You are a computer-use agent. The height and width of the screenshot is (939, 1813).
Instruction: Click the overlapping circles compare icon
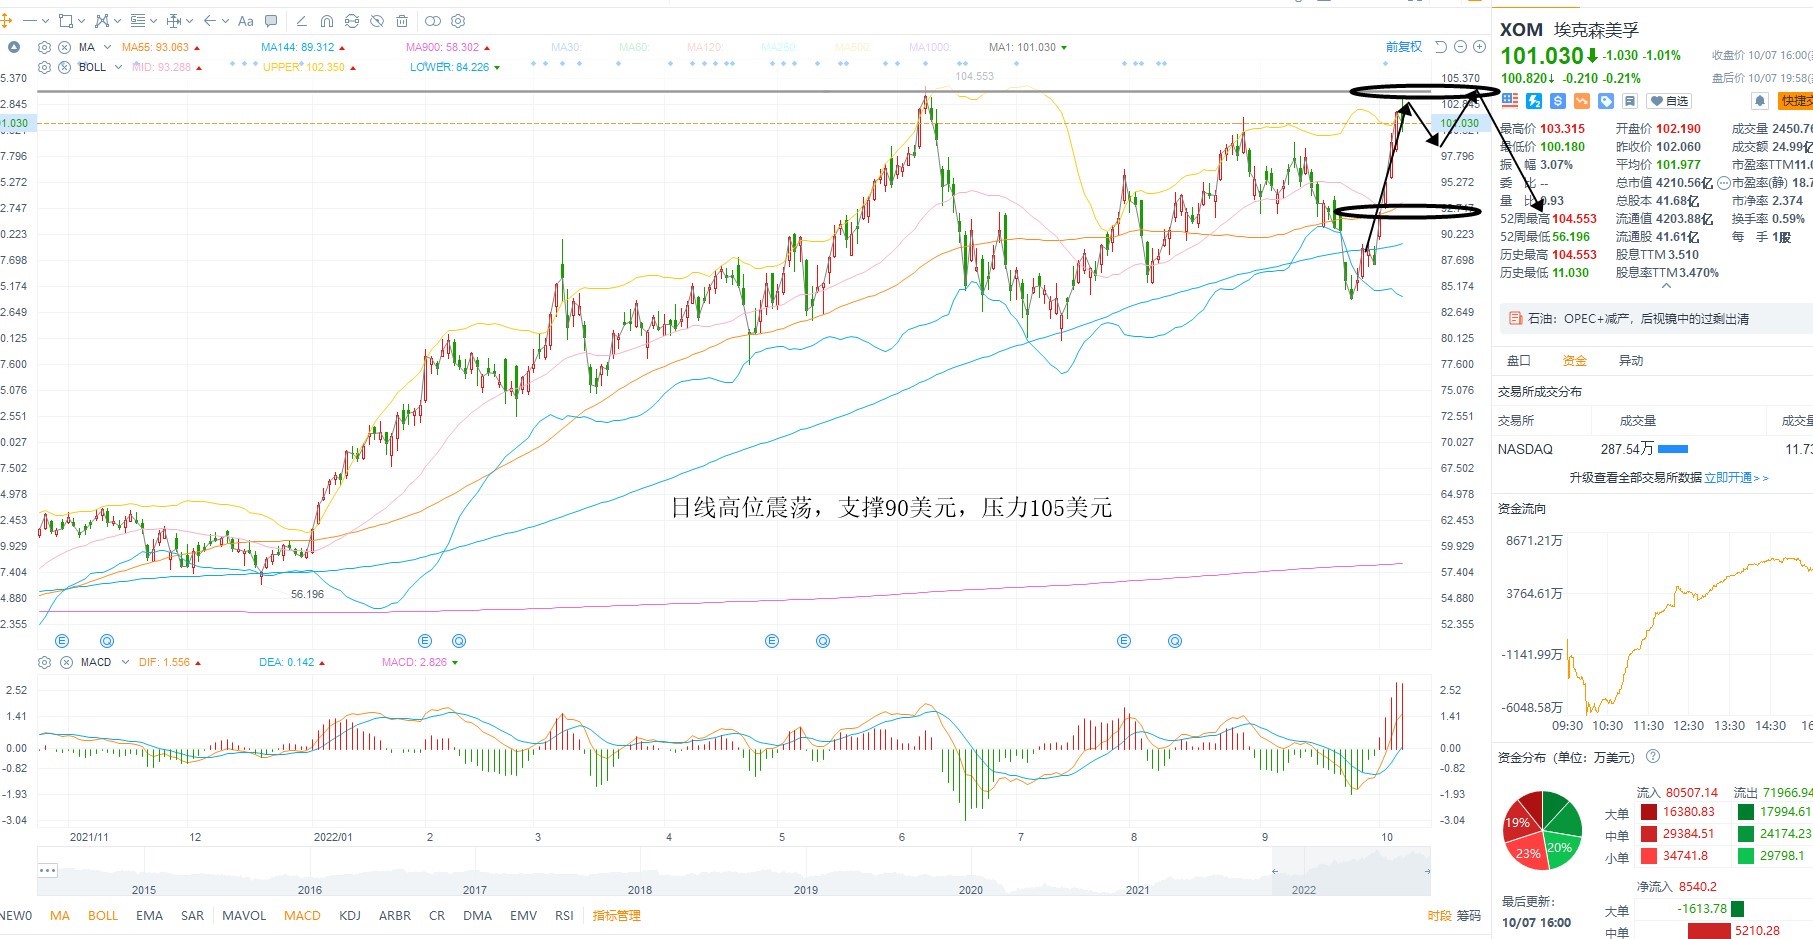(x=433, y=21)
